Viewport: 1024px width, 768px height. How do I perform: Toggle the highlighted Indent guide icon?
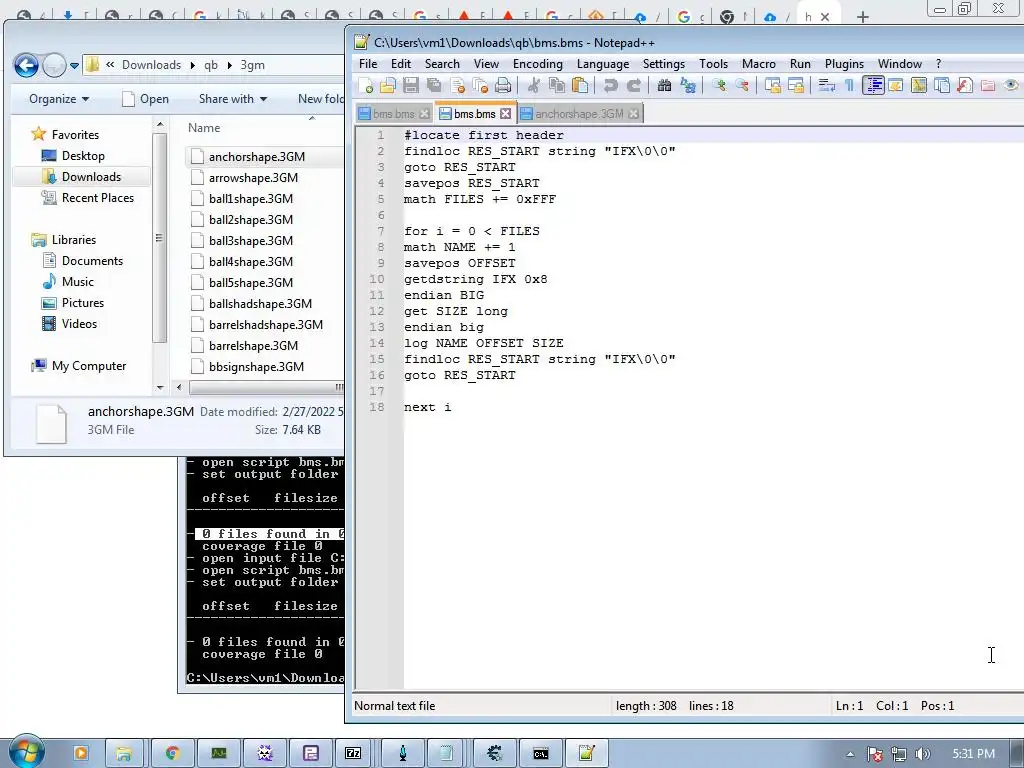[x=873, y=86]
